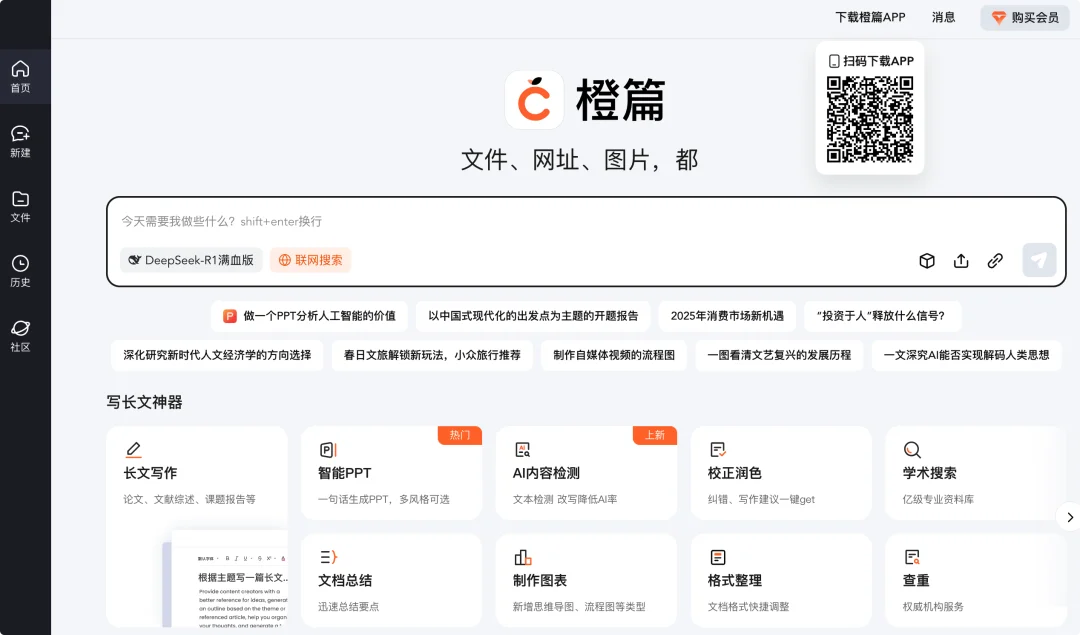Click description 论文、文献综述、课题报告等

point(189,499)
